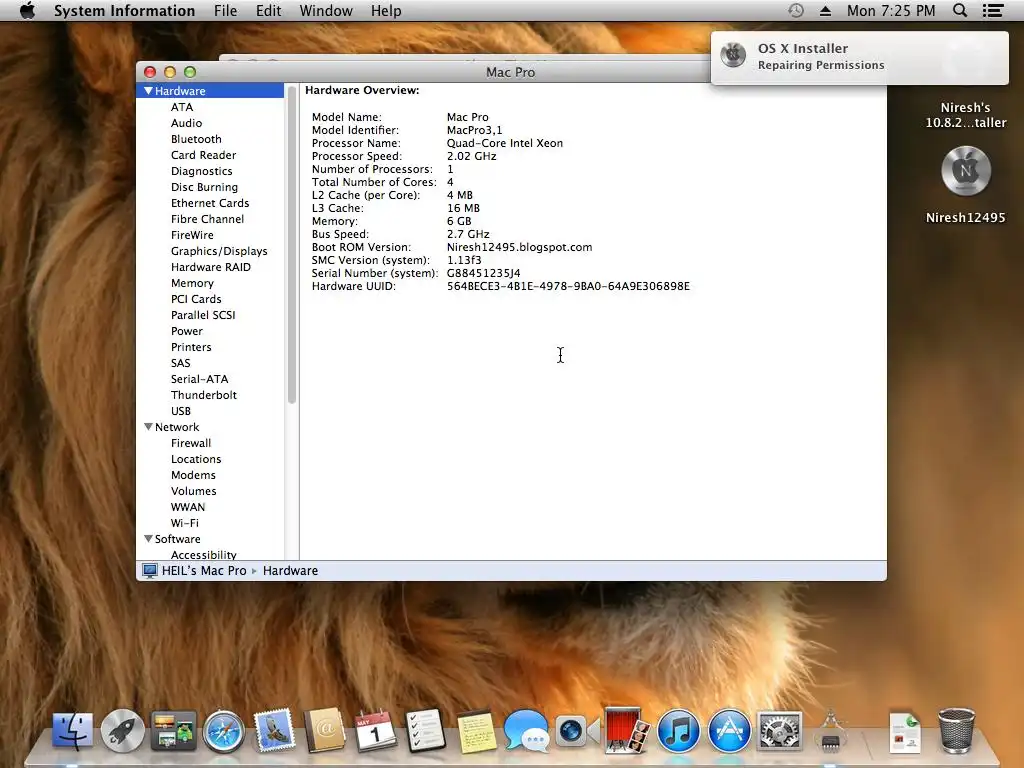Open Mission Control in the Dock
Viewport: 1024px width, 768px height.
(173, 731)
